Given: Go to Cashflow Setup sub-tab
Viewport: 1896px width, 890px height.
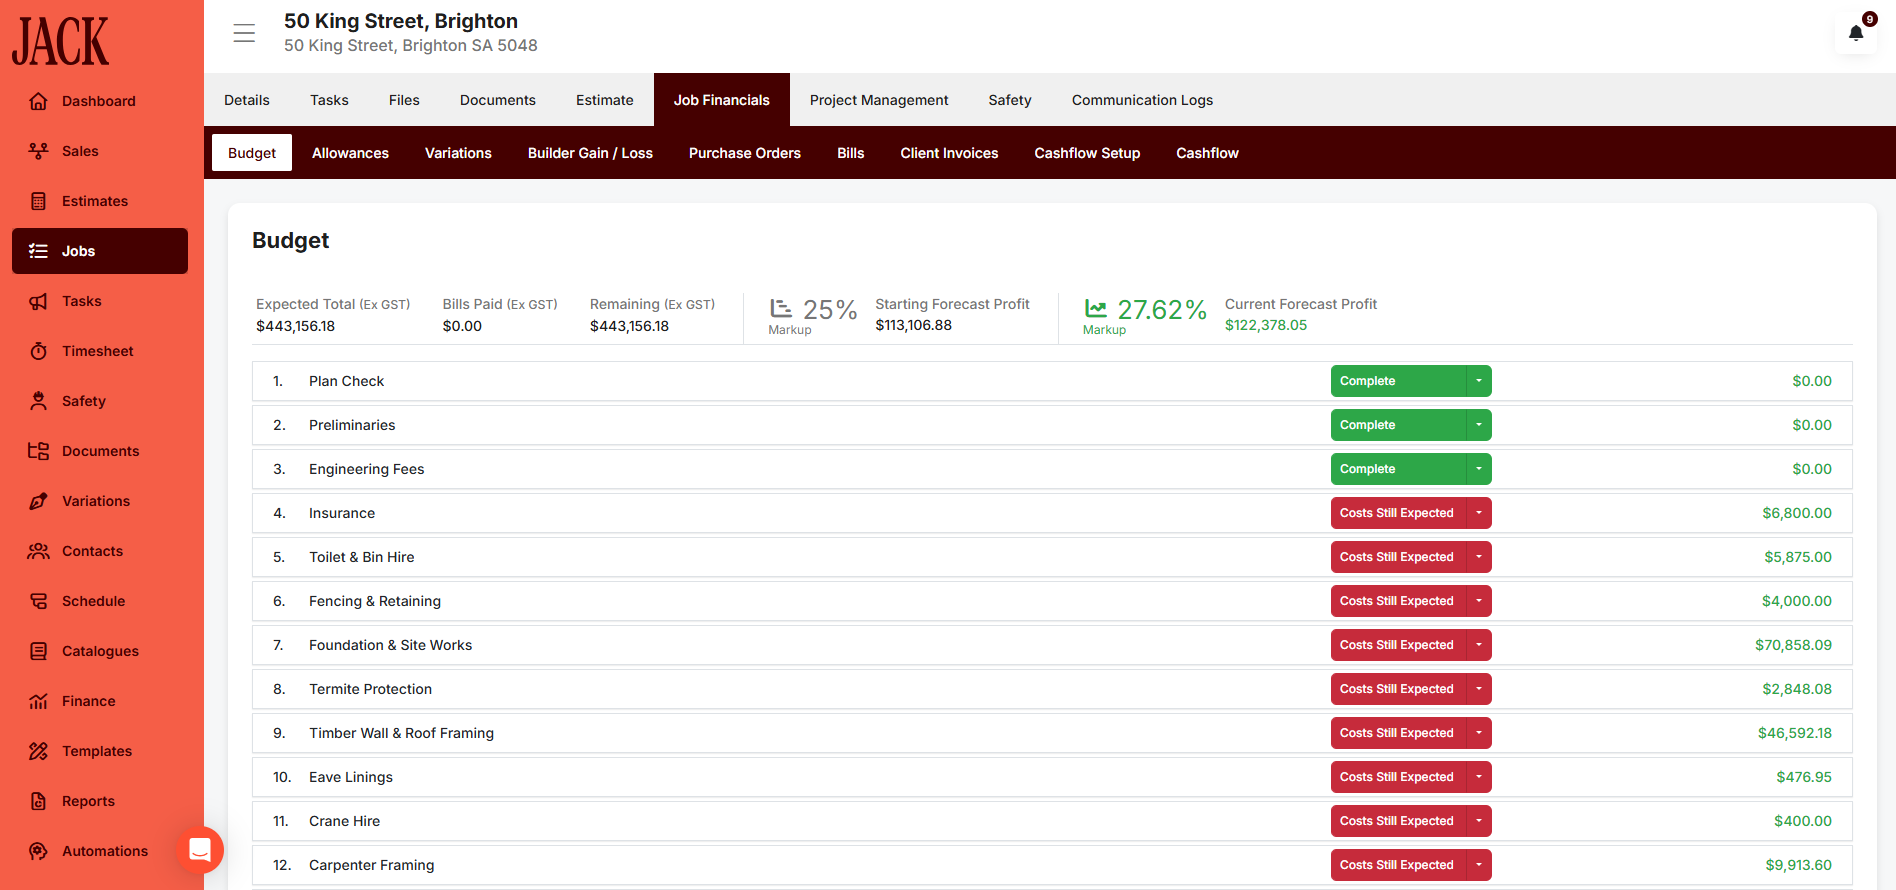Looking at the screenshot, I should (1087, 153).
